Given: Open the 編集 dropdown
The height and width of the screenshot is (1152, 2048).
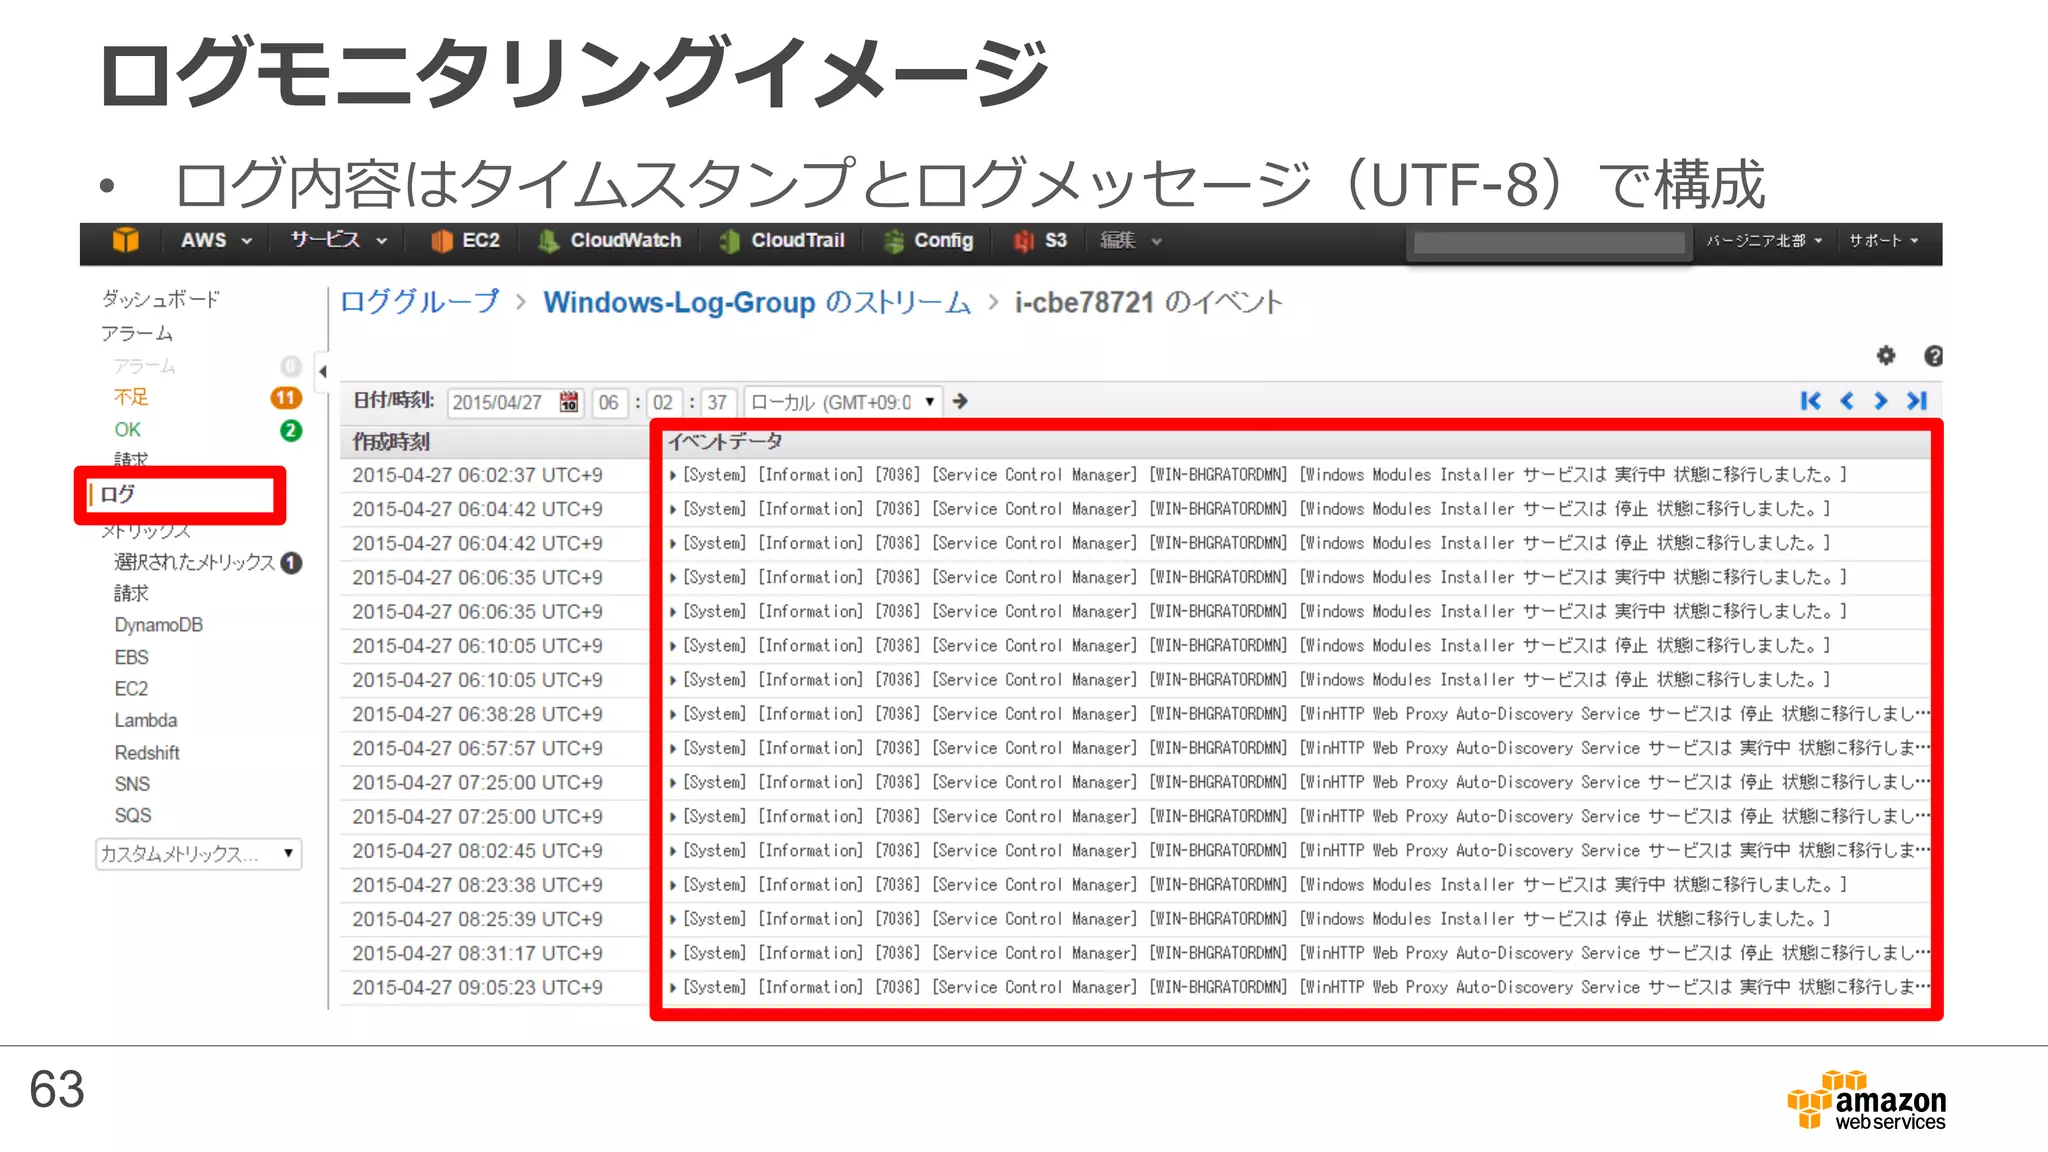Looking at the screenshot, I should [1131, 241].
